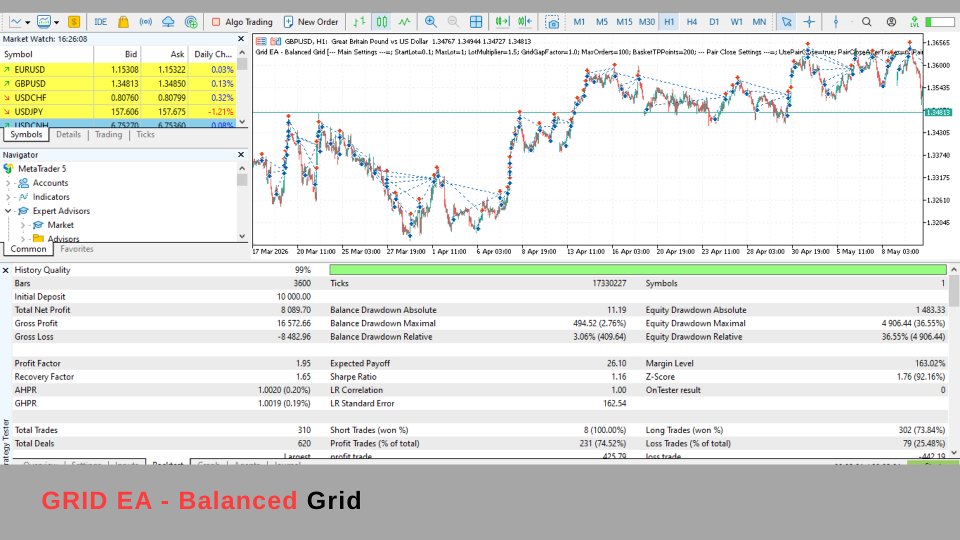Switch to Trading tab in Market Watch
Viewport: 960px width, 540px height.
pos(108,135)
